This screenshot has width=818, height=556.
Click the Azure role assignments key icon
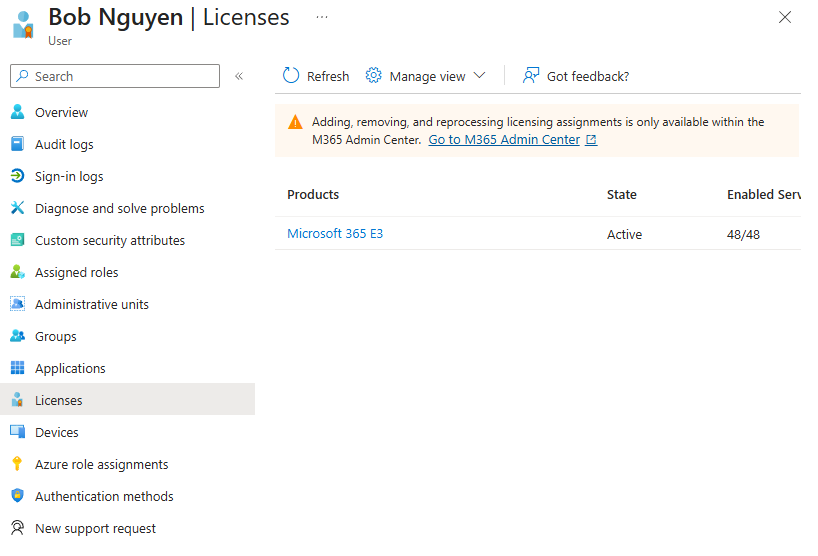point(17,464)
